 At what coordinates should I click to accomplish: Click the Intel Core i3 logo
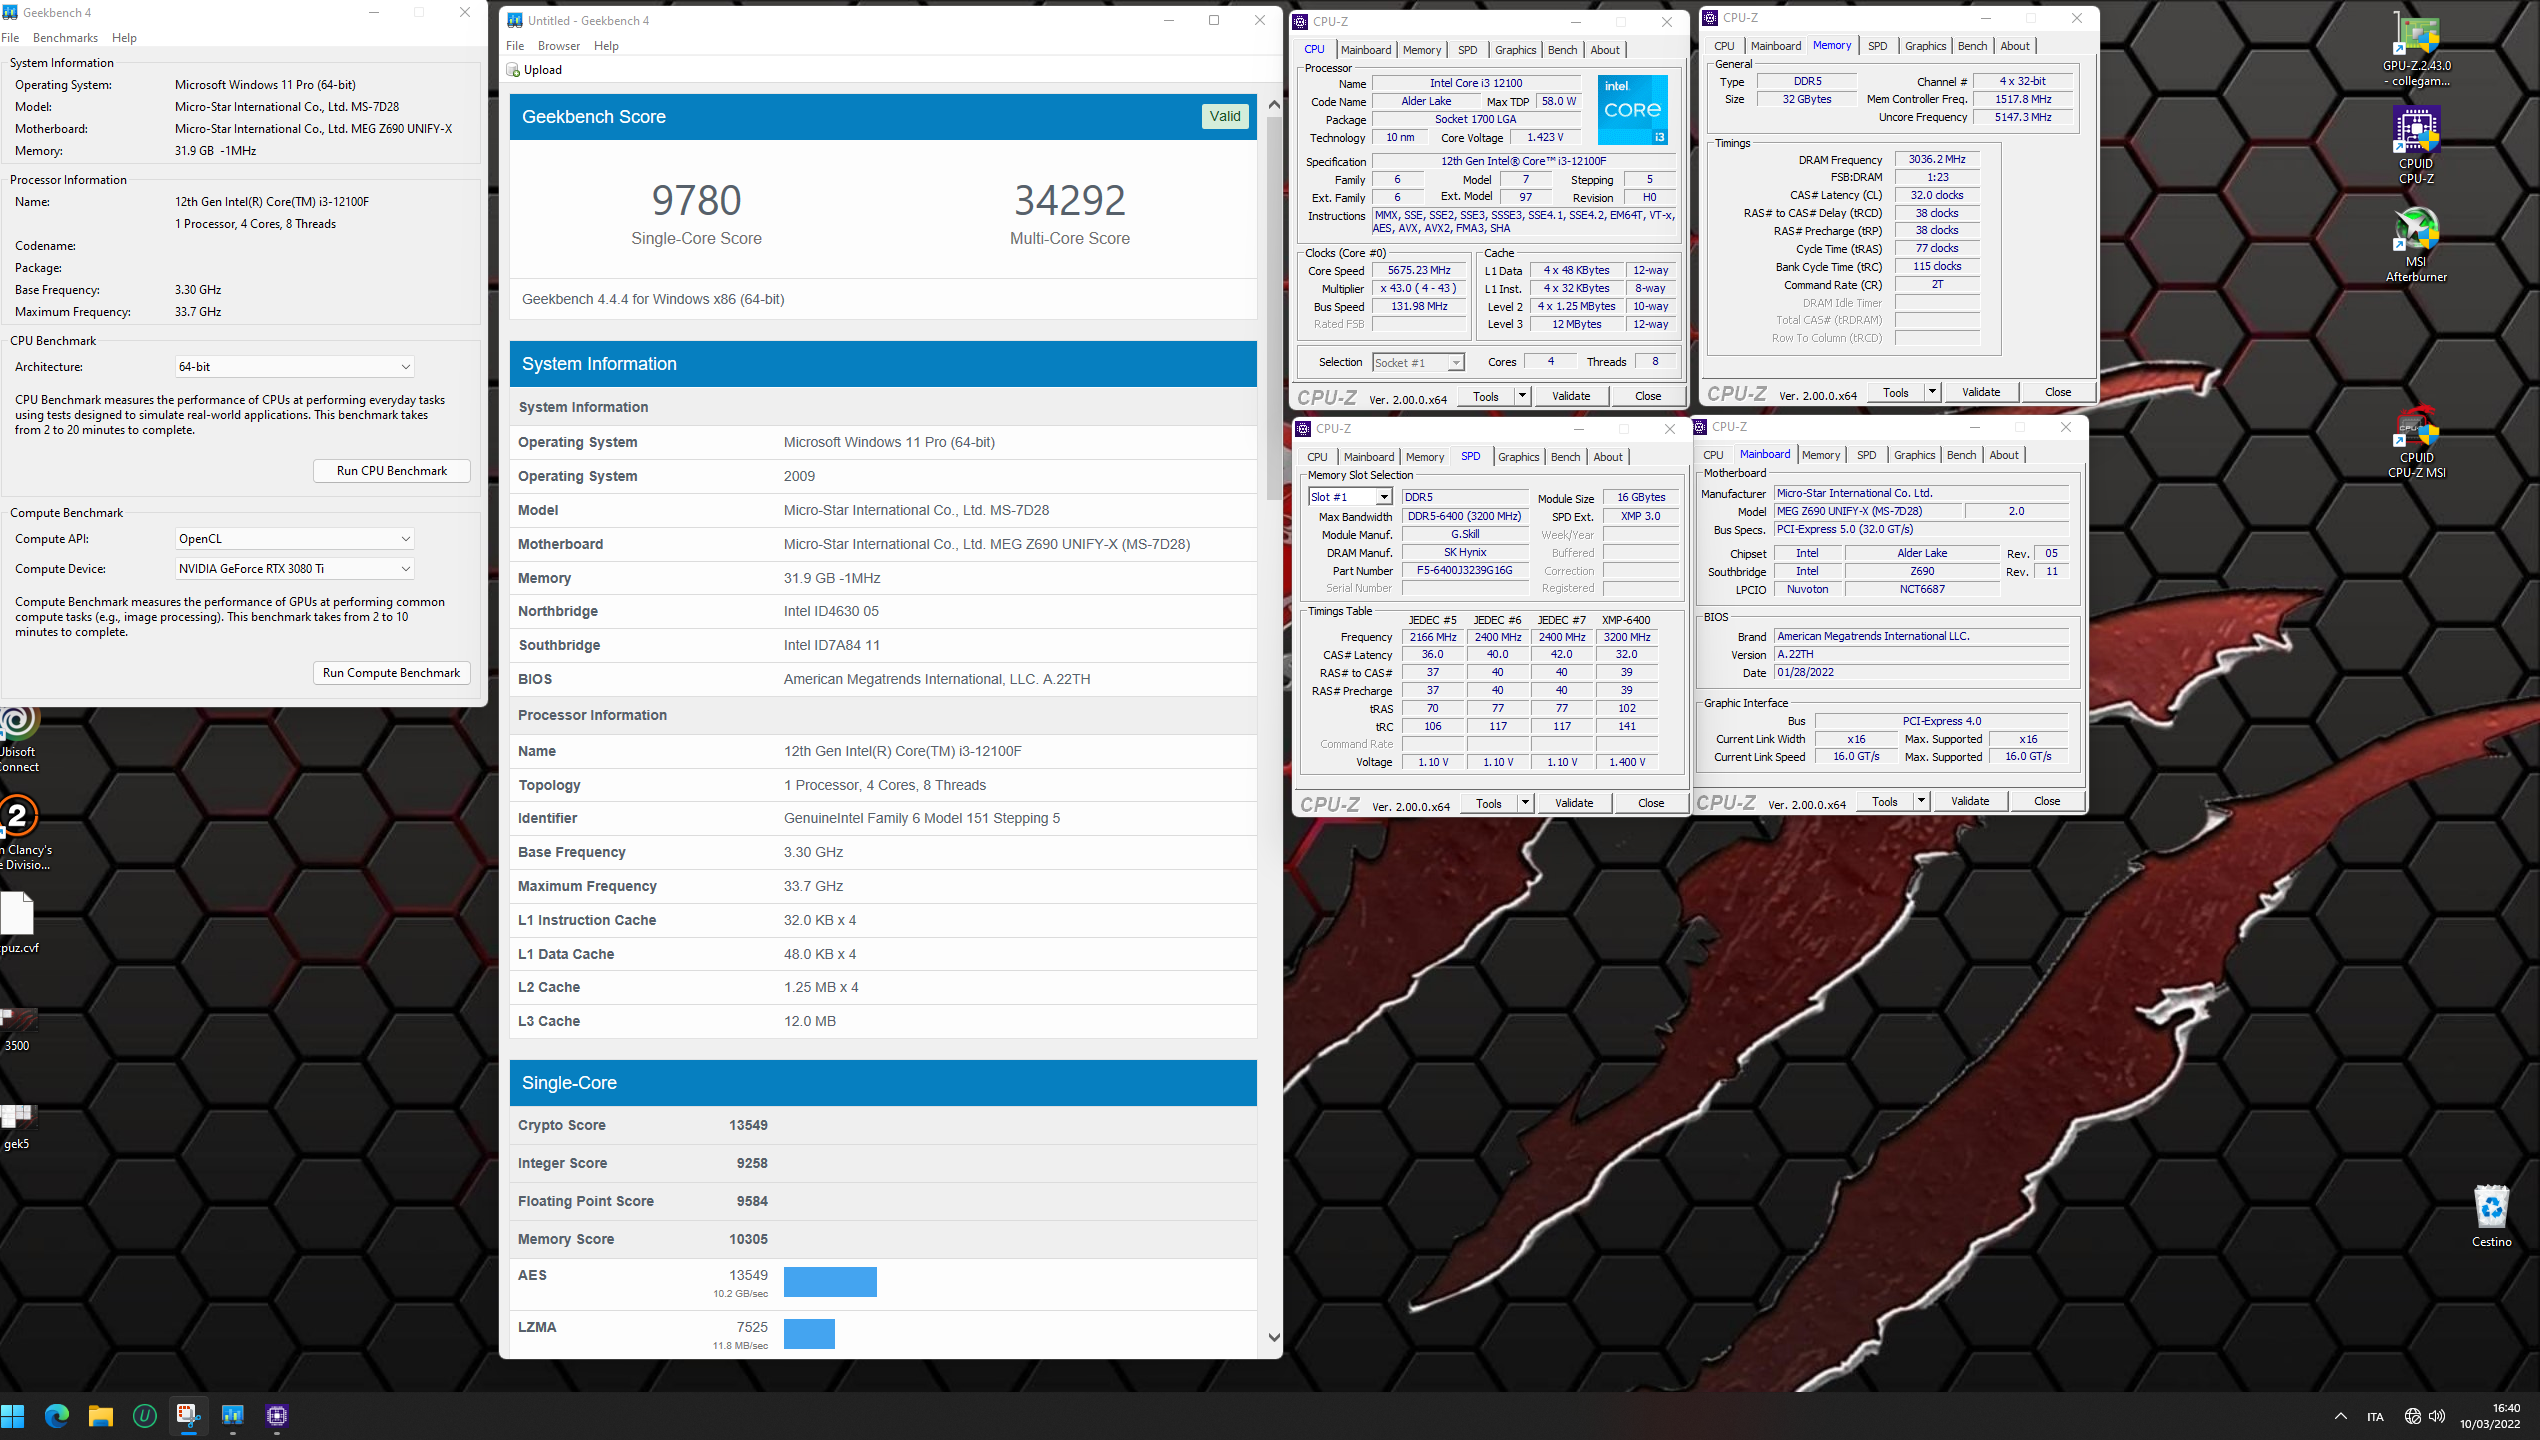1633,109
